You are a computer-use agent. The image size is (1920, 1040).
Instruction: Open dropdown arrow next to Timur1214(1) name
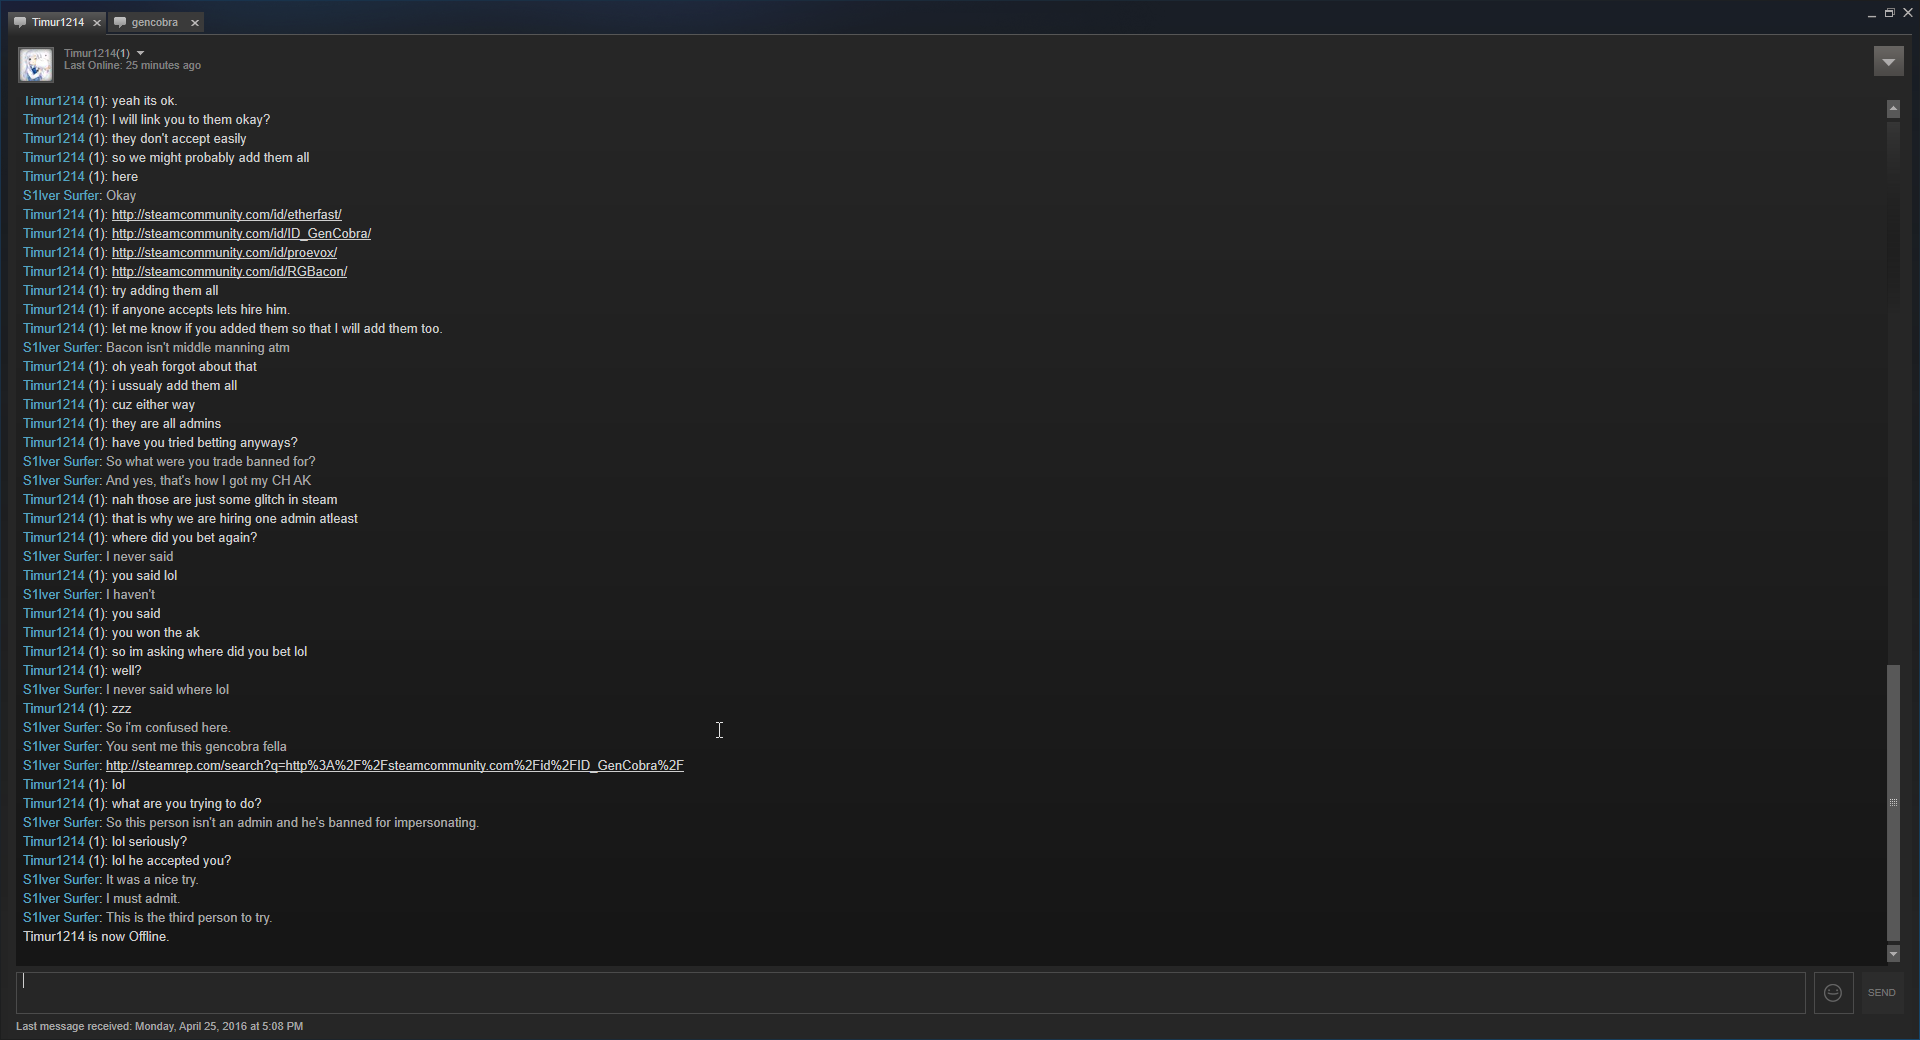tap(140, 53)
